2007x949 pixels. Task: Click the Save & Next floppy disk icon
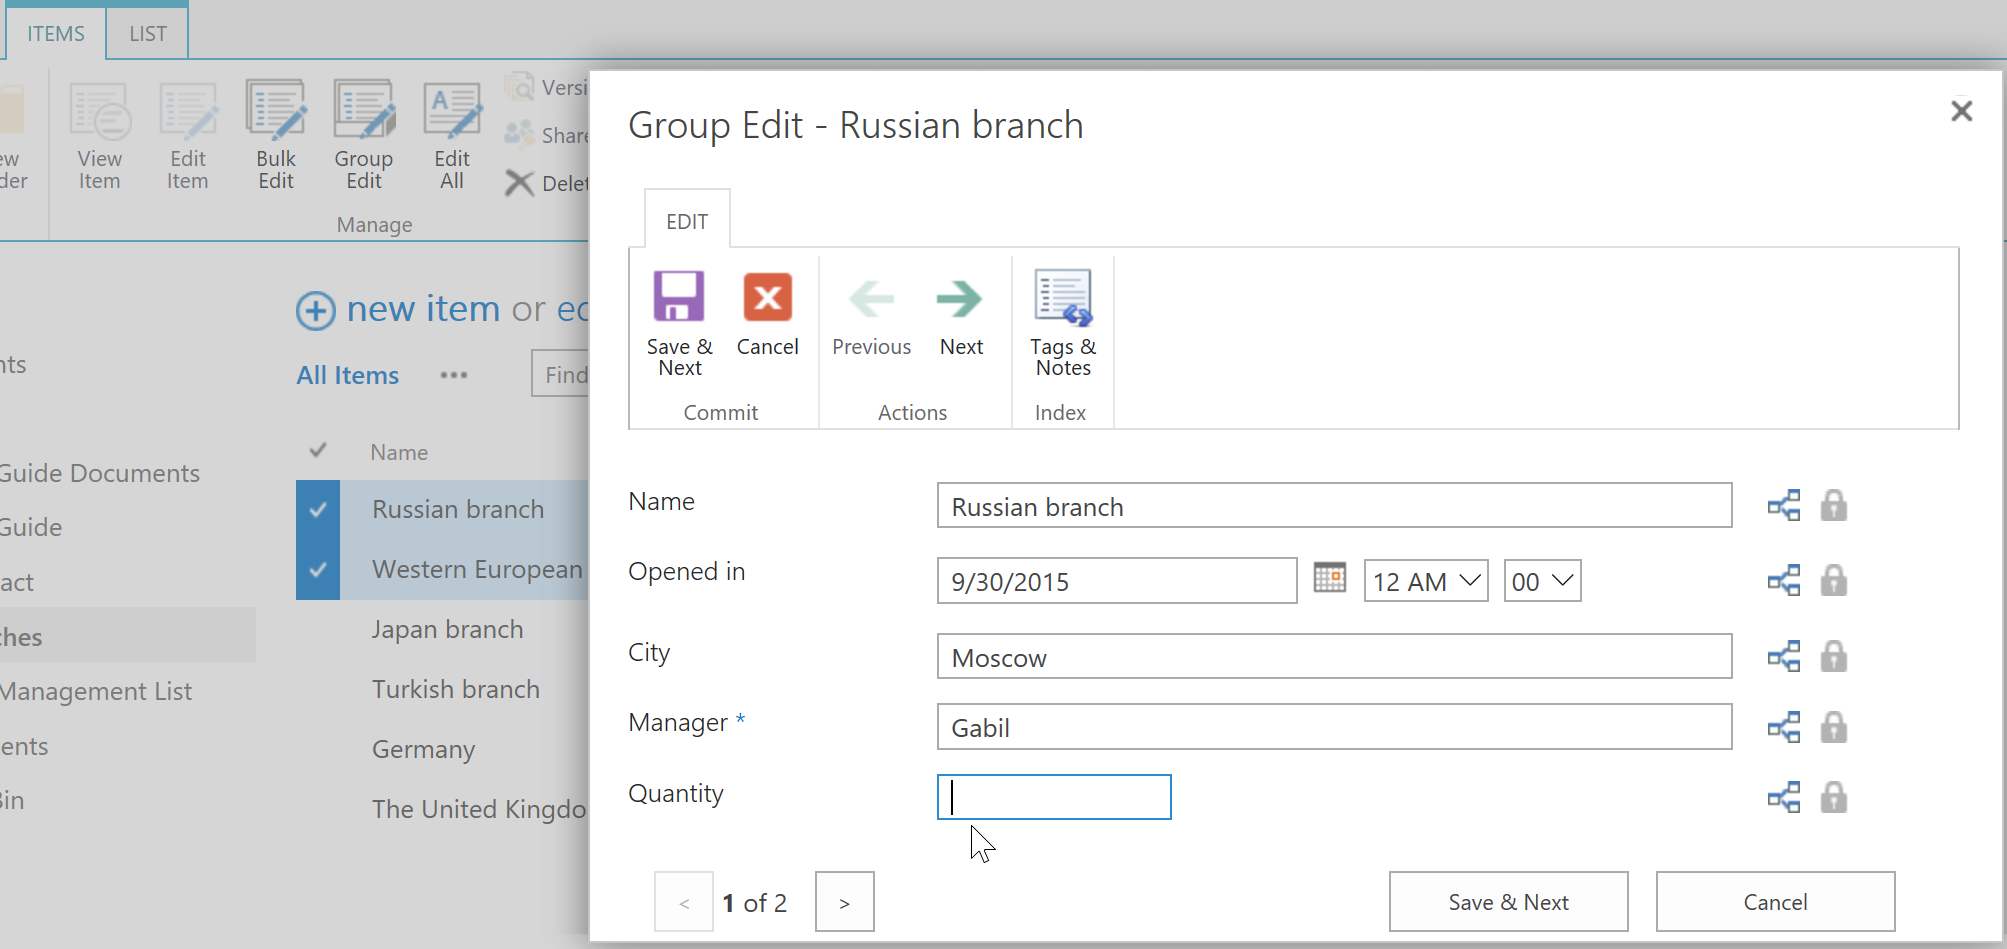click(x=679, y=296)
